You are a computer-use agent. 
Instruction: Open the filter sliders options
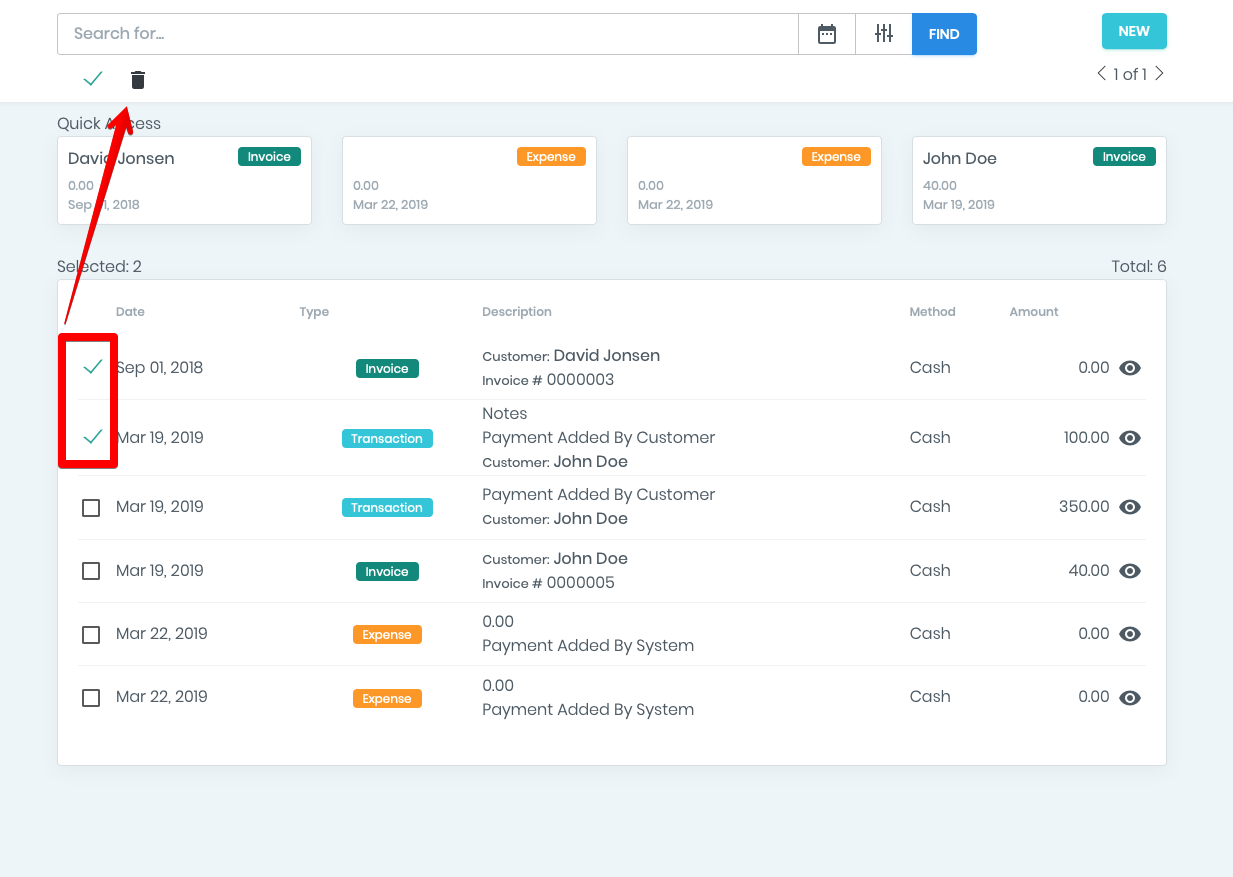[884, 34]
